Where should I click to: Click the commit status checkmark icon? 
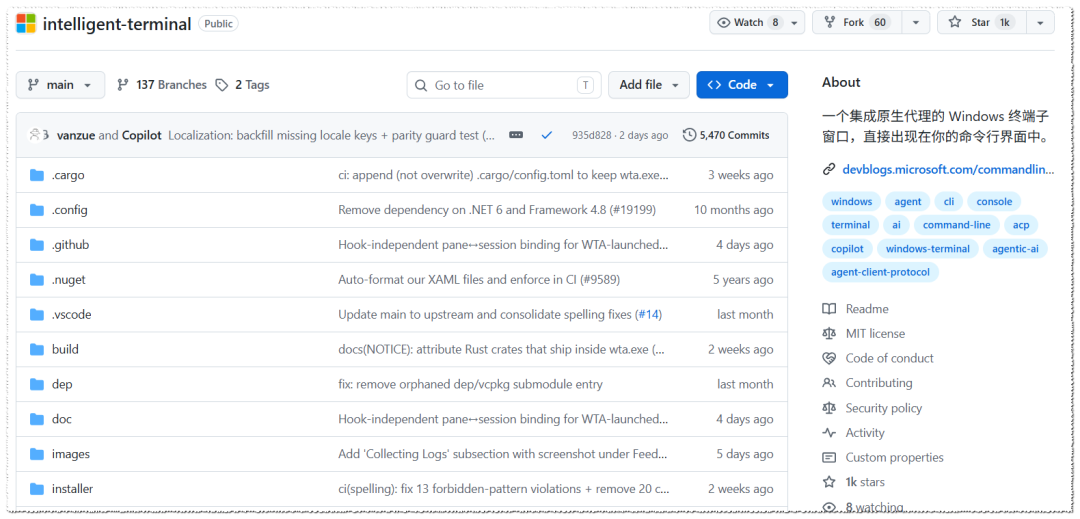547,136
